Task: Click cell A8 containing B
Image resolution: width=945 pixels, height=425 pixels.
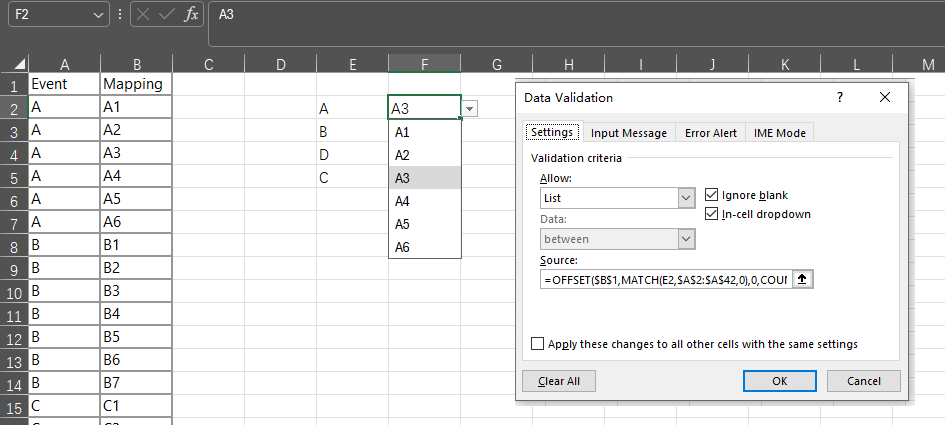Action: click(x=64, y=245)
